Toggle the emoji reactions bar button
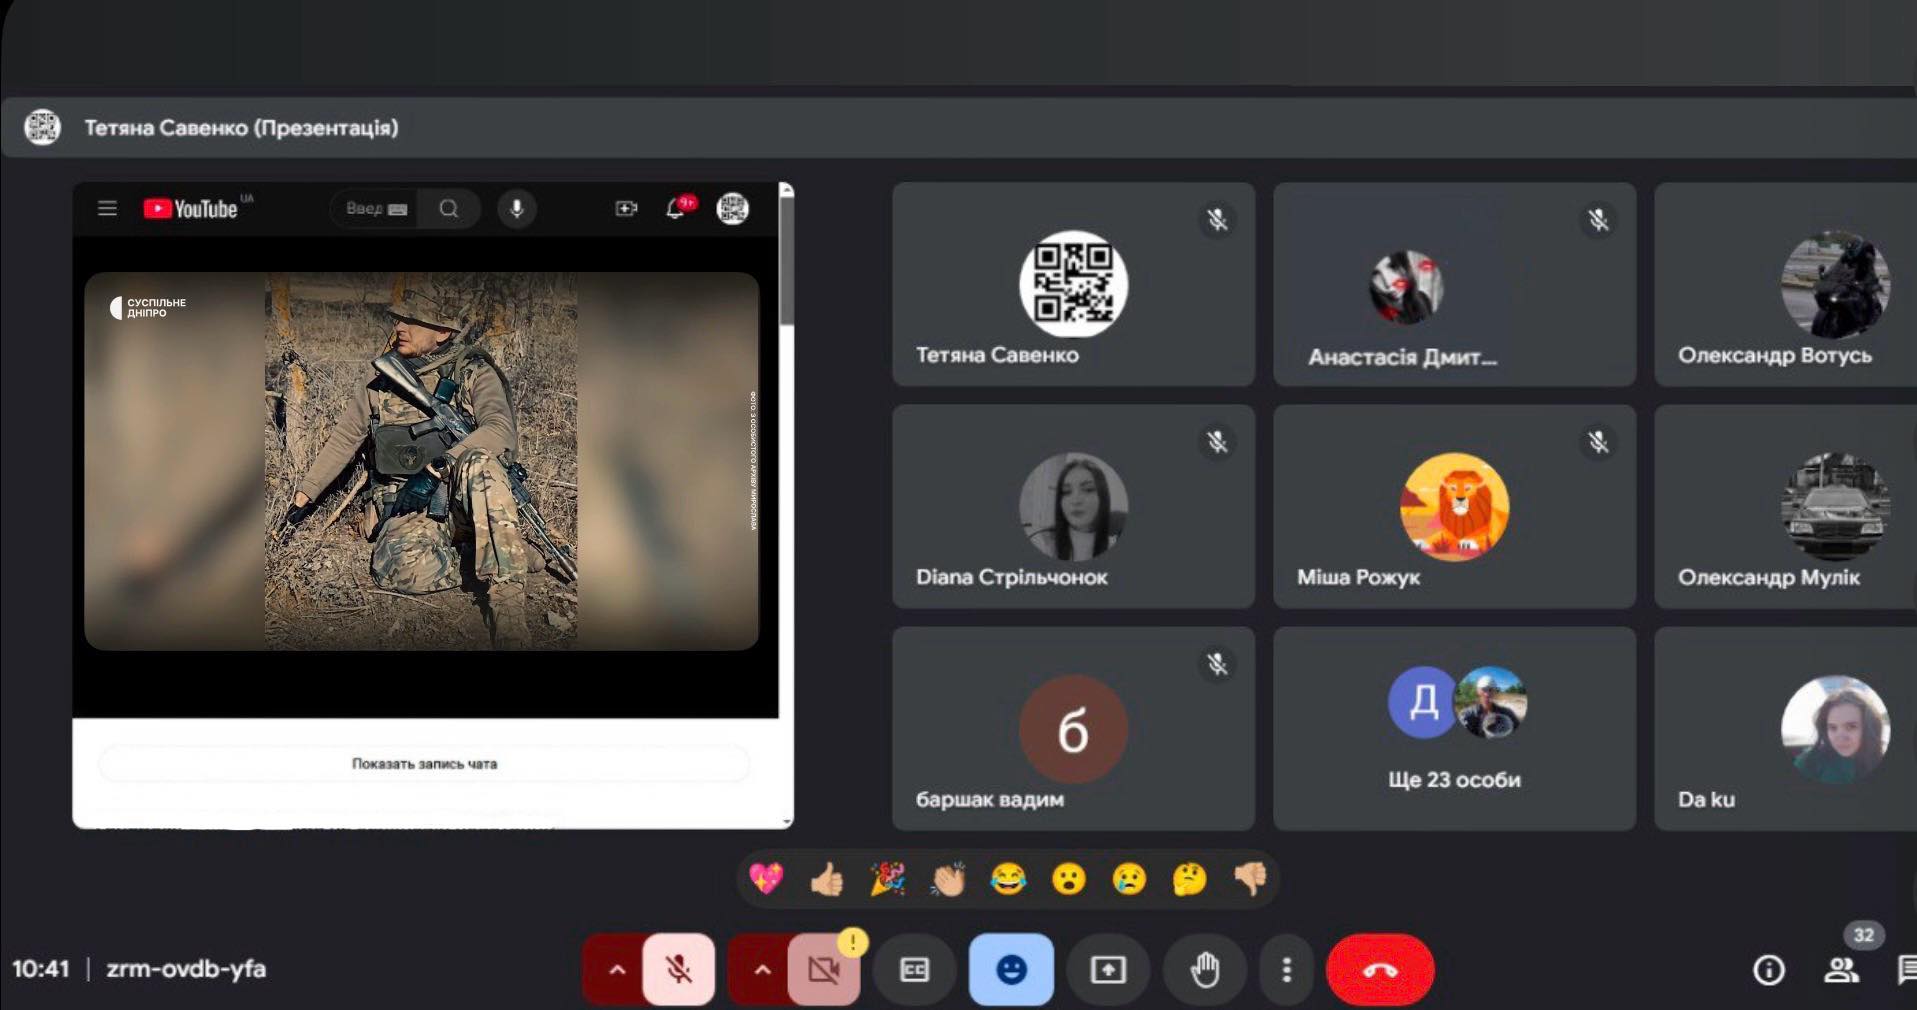This screenshot has width=1917, height=1010. [1011, 969]
